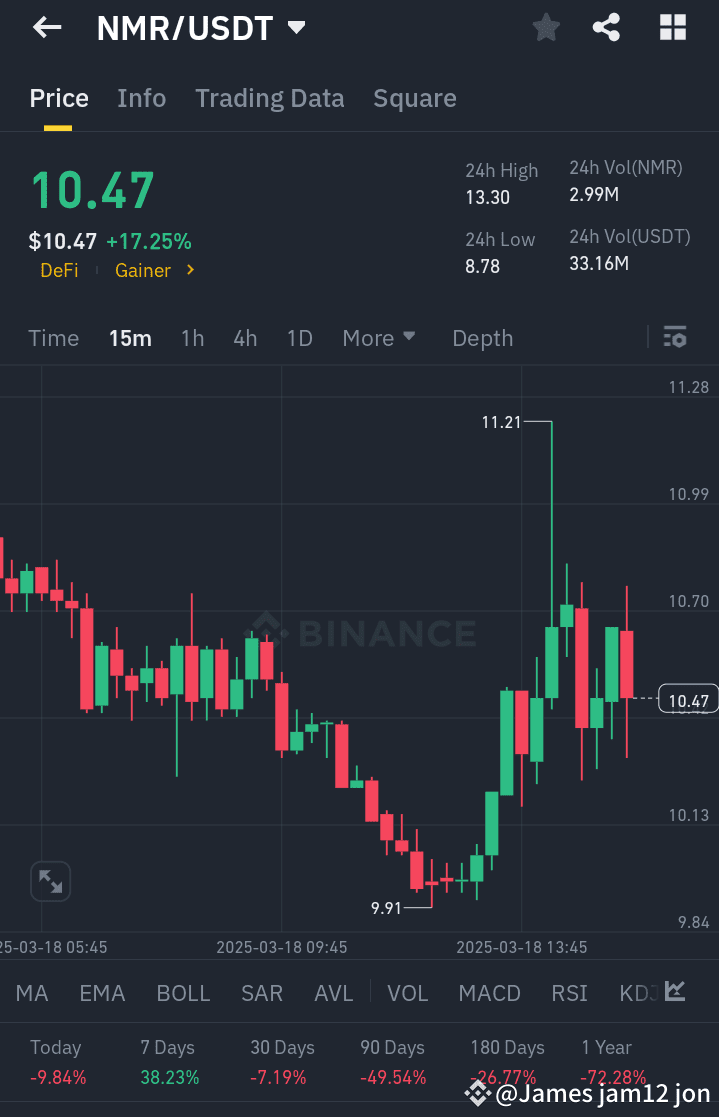Click the 9.84 price axis label
This screenshot has height=1117, width=719.
(x=693, y=923)
